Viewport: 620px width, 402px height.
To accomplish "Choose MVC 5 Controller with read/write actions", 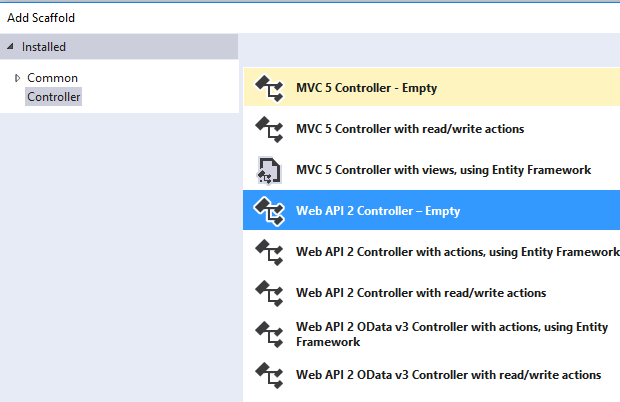I will tap(410, 129).
